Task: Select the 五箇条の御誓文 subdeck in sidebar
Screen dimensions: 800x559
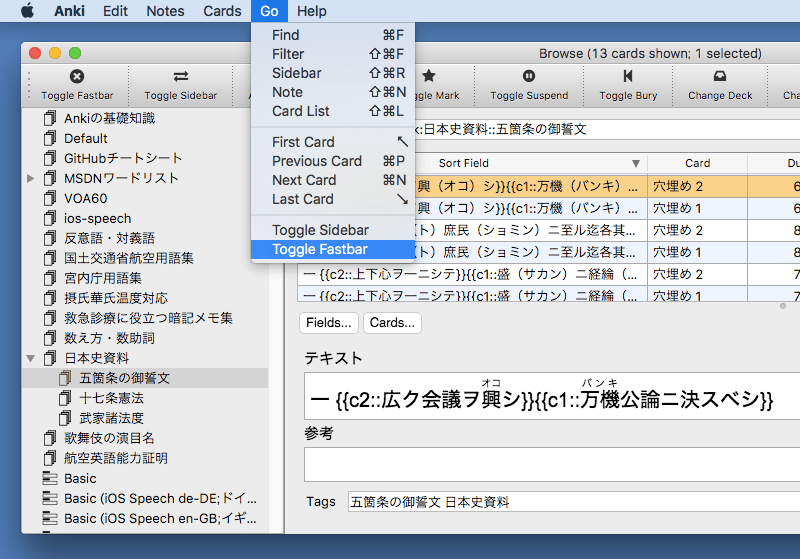Action: (x=145, y=378)
